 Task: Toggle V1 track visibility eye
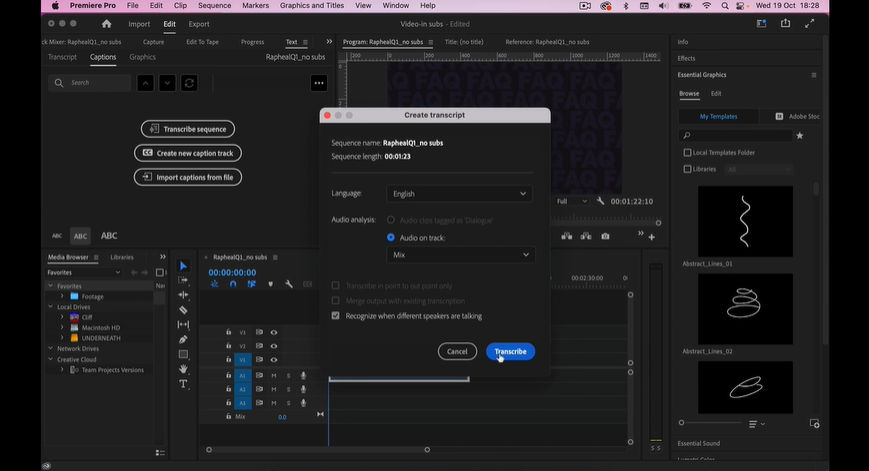(274, 360)
